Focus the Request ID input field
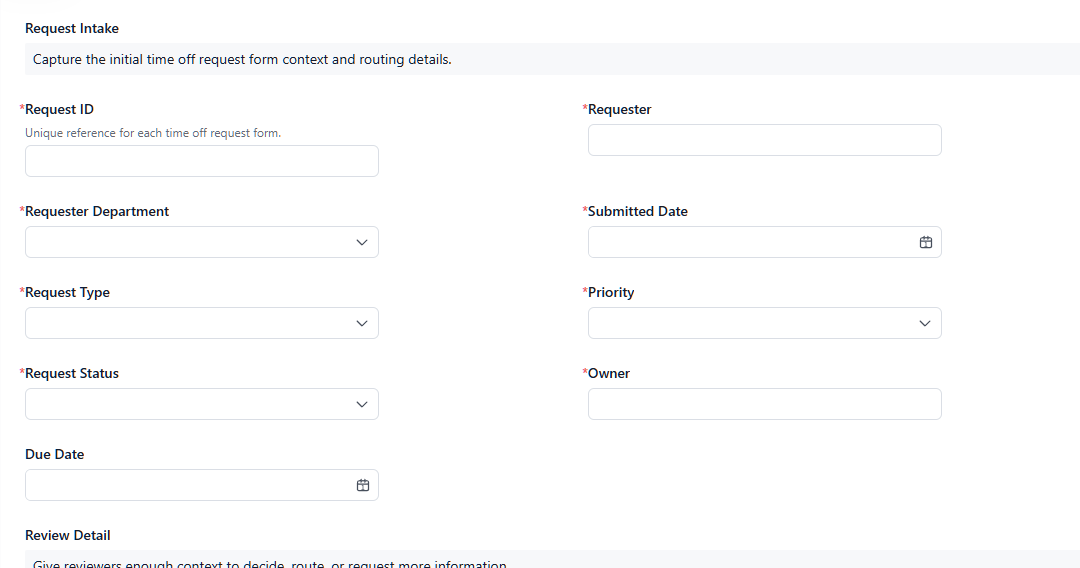The width and height of the screenshot is (1080, 568). [x=202, y=161]
